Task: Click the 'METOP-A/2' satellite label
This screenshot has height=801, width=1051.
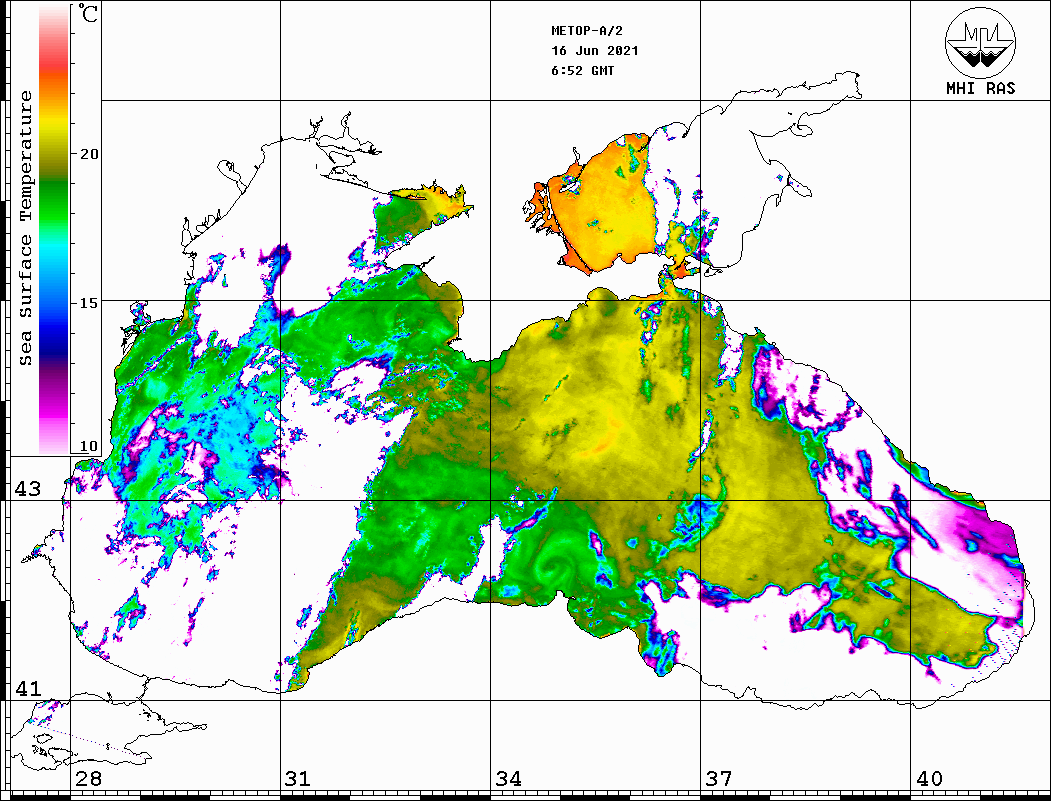Action: tap(586, 31)
